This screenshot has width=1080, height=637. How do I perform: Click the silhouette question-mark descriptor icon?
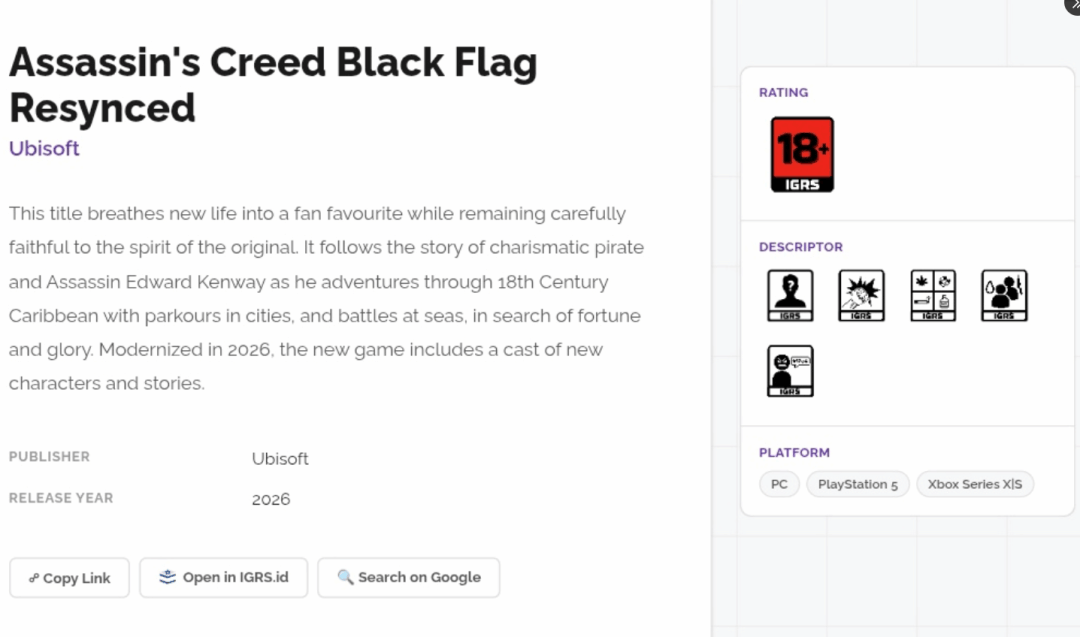tap(790, 295)
